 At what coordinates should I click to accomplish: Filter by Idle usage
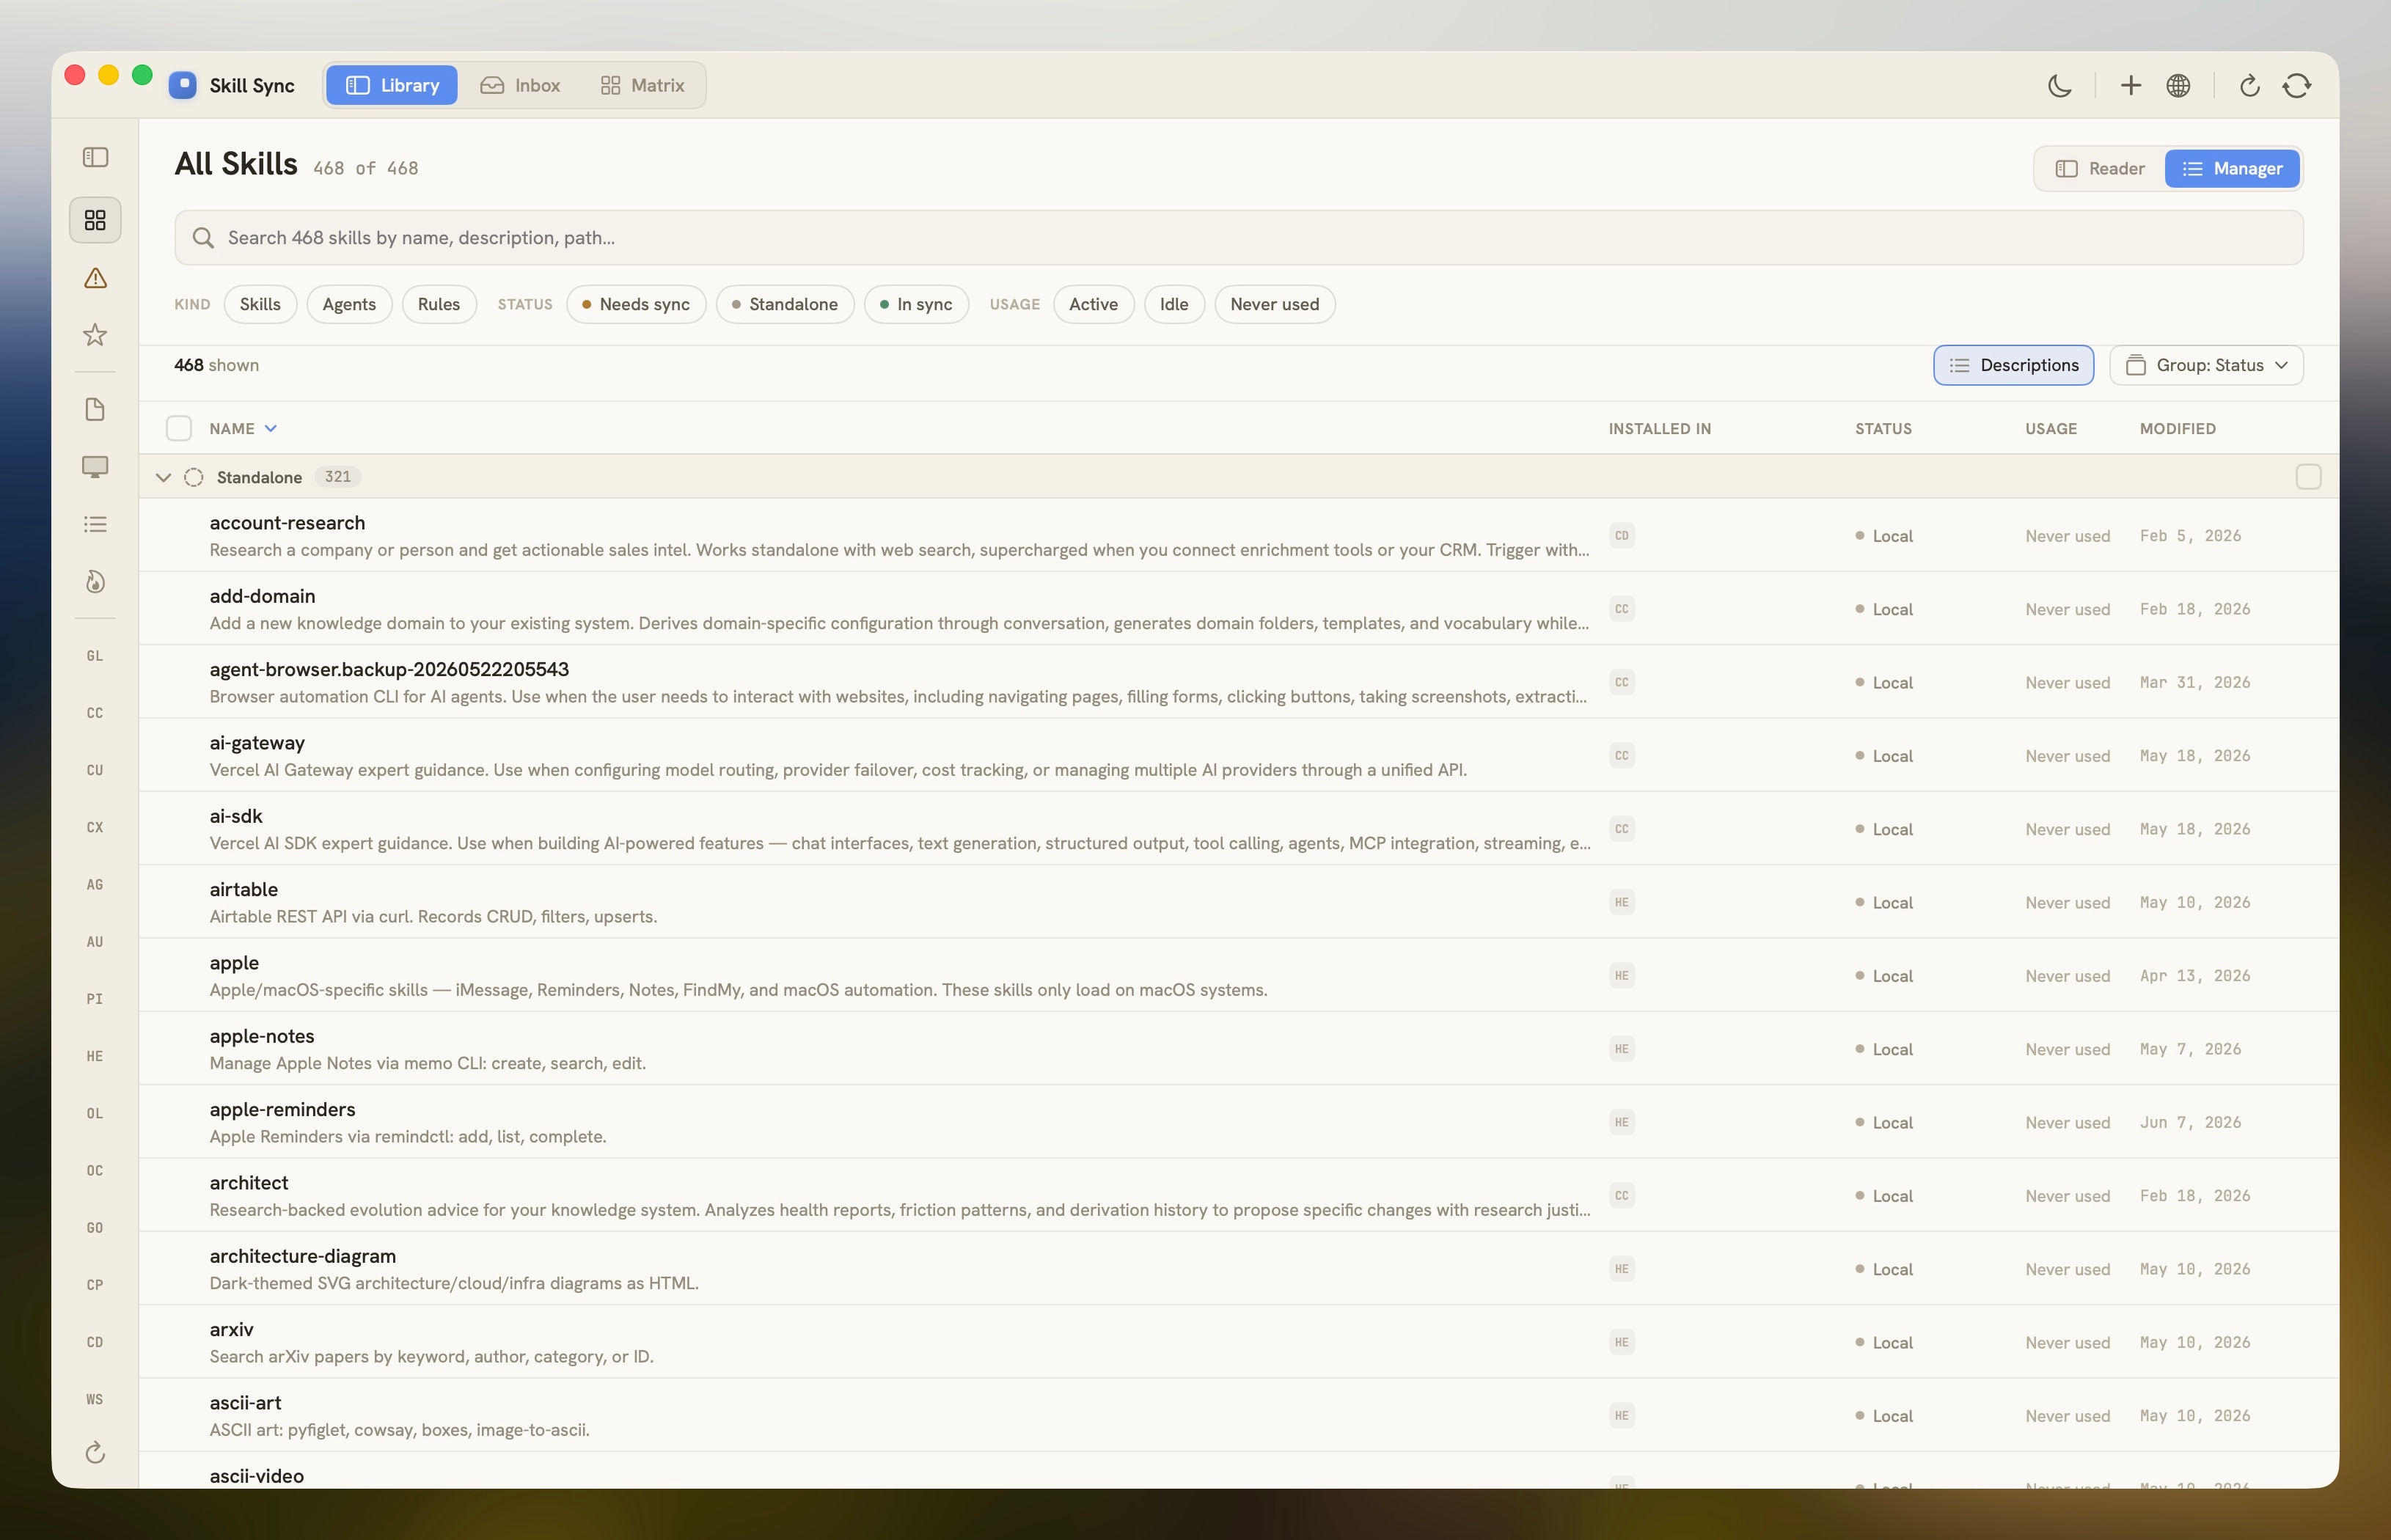[x=1174, y=304]
